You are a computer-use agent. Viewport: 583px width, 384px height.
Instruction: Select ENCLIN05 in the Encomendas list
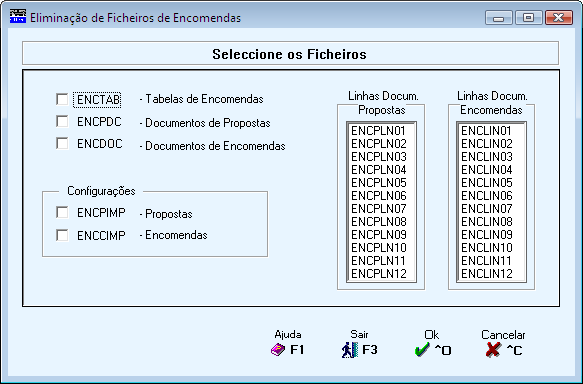[491, 183]
